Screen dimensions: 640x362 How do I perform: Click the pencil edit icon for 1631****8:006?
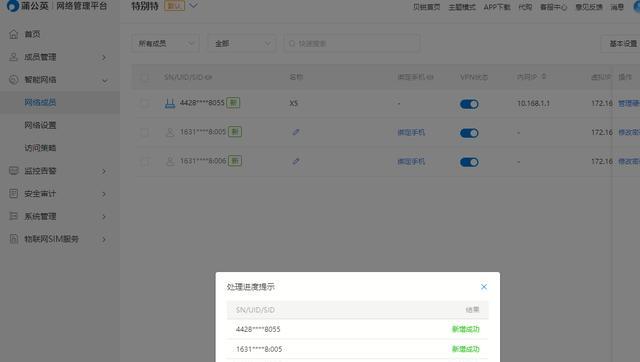pyautogui.click(x=296, y=161)
